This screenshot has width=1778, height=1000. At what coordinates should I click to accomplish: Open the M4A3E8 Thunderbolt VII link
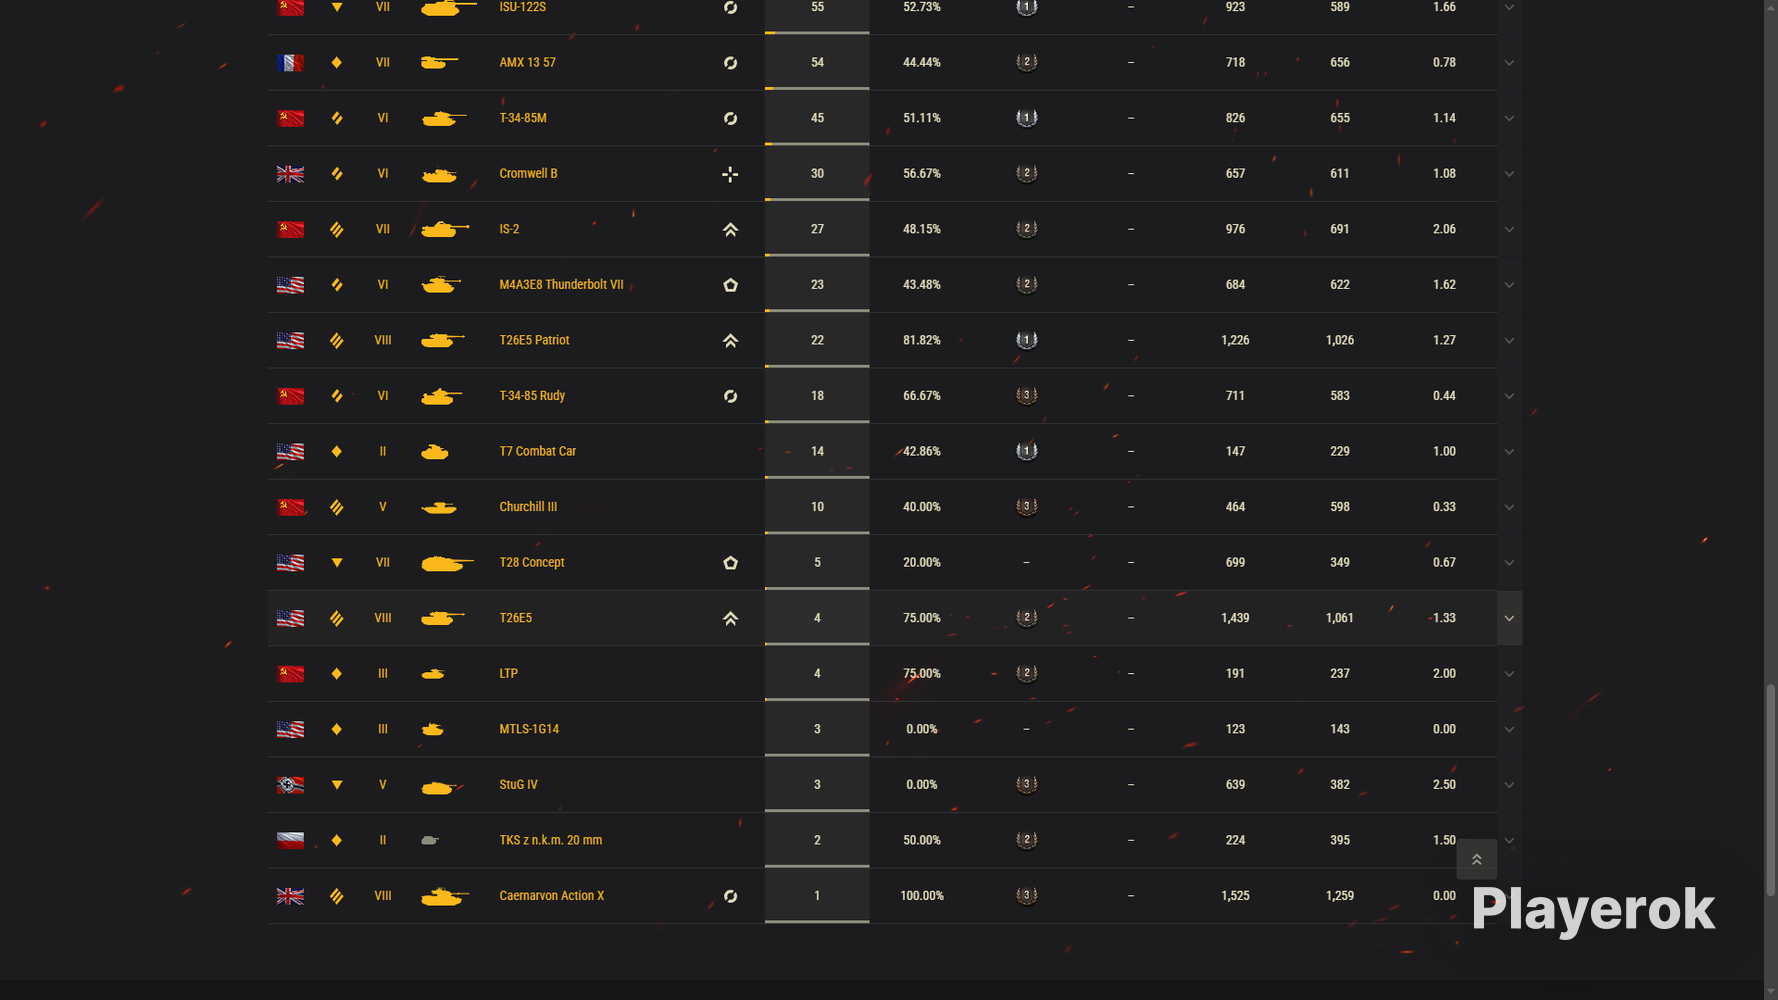tap(561, 285)
